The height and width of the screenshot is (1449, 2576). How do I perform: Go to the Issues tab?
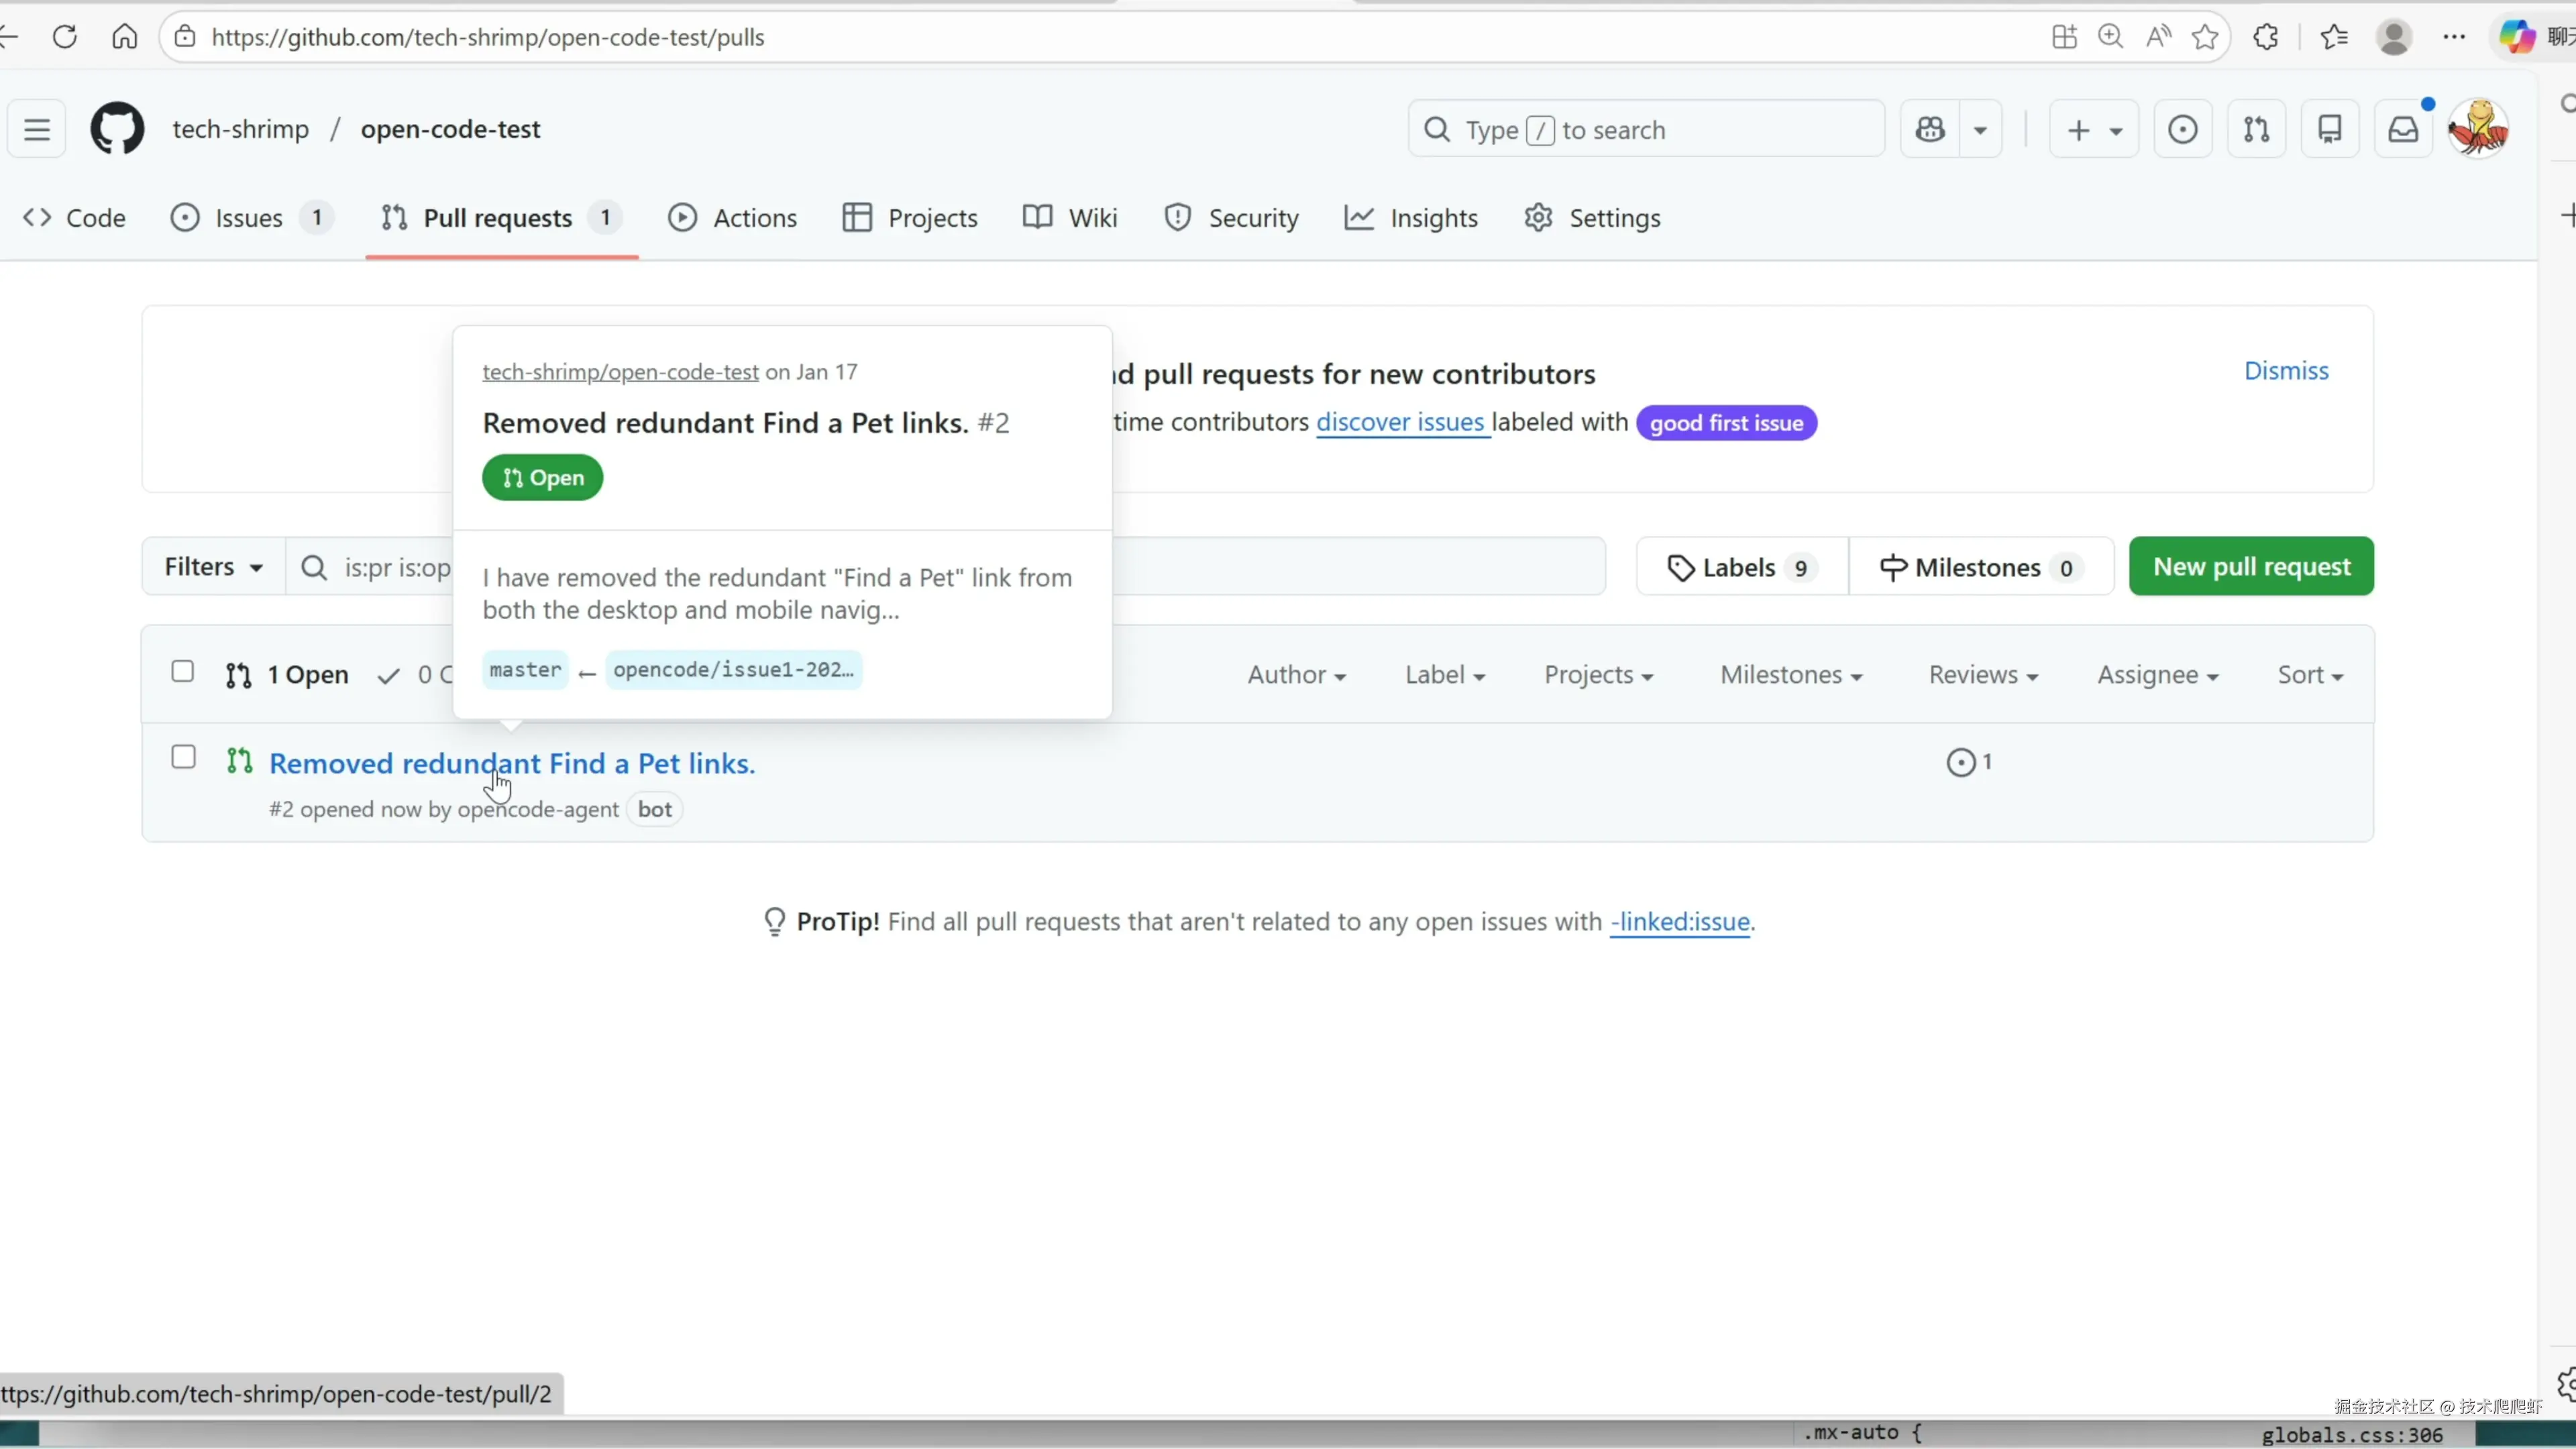(x=248, y=218)
